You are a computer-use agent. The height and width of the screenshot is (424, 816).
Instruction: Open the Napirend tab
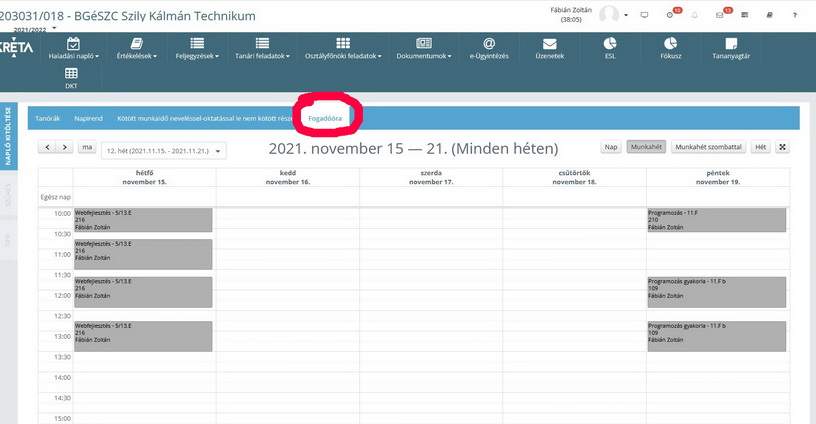point(88,118)
